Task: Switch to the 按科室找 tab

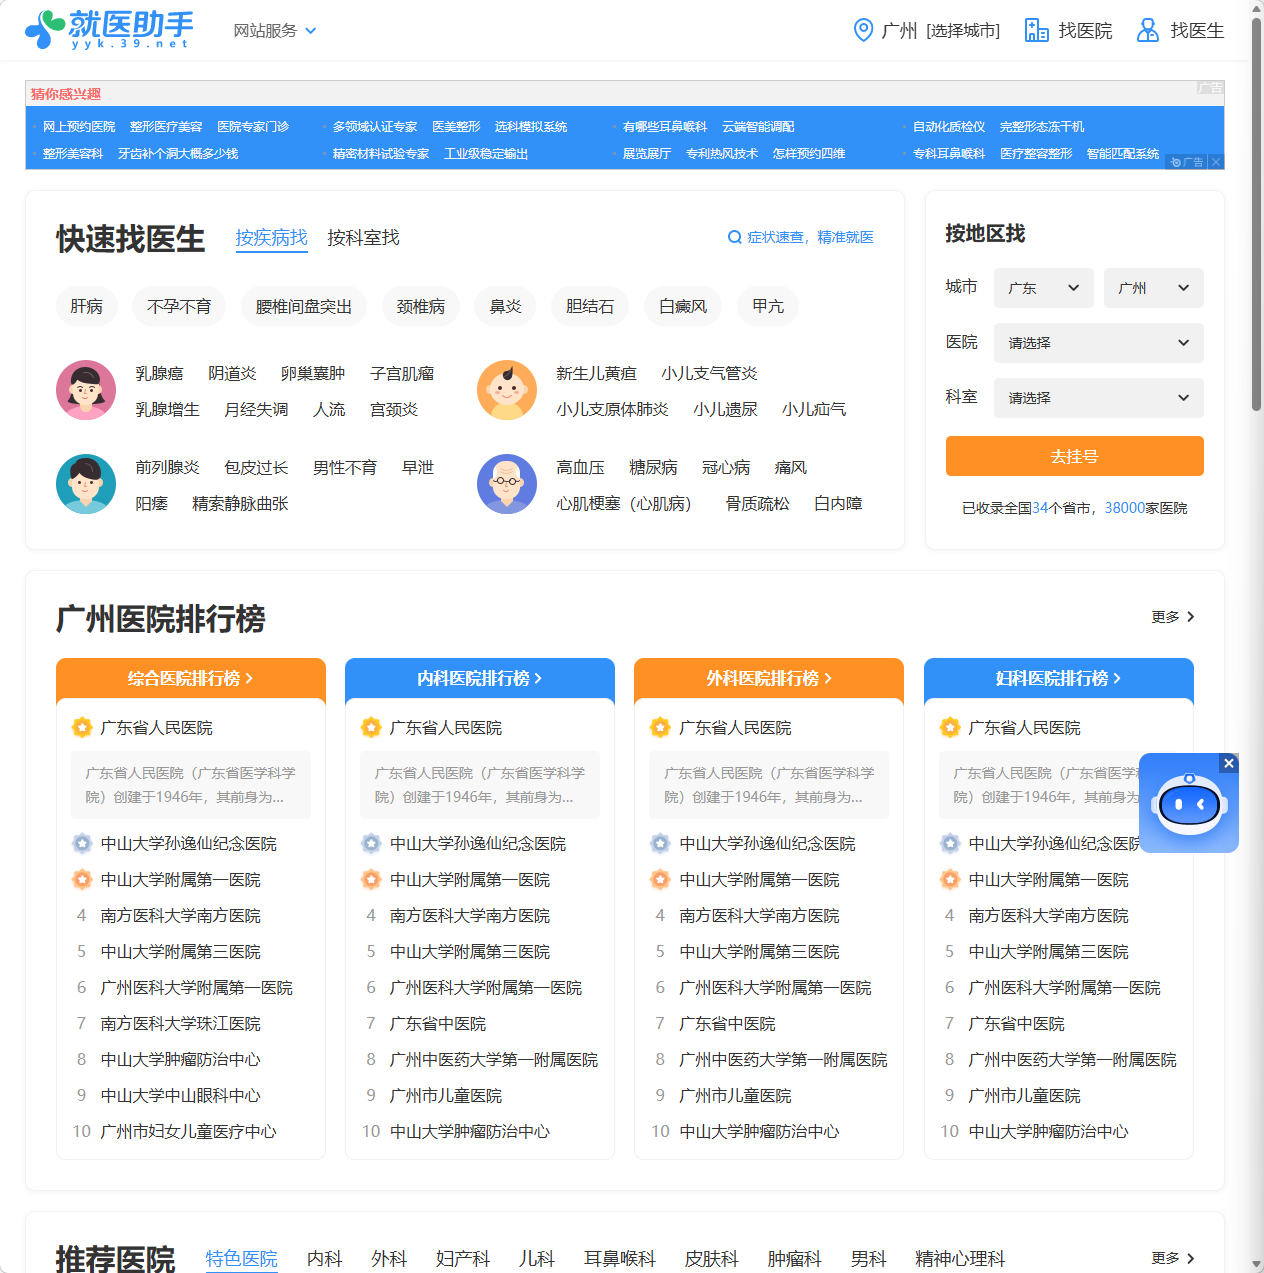Action: coord(362,238)
